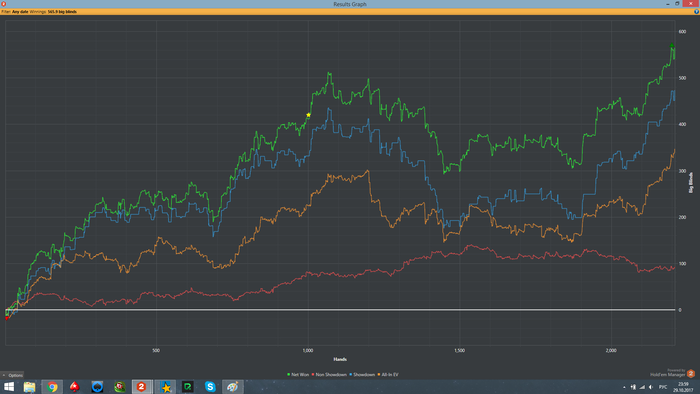This screenshot has width=700, height=394.
Task: Toggle the Showdown legend series
Action: 362,374
